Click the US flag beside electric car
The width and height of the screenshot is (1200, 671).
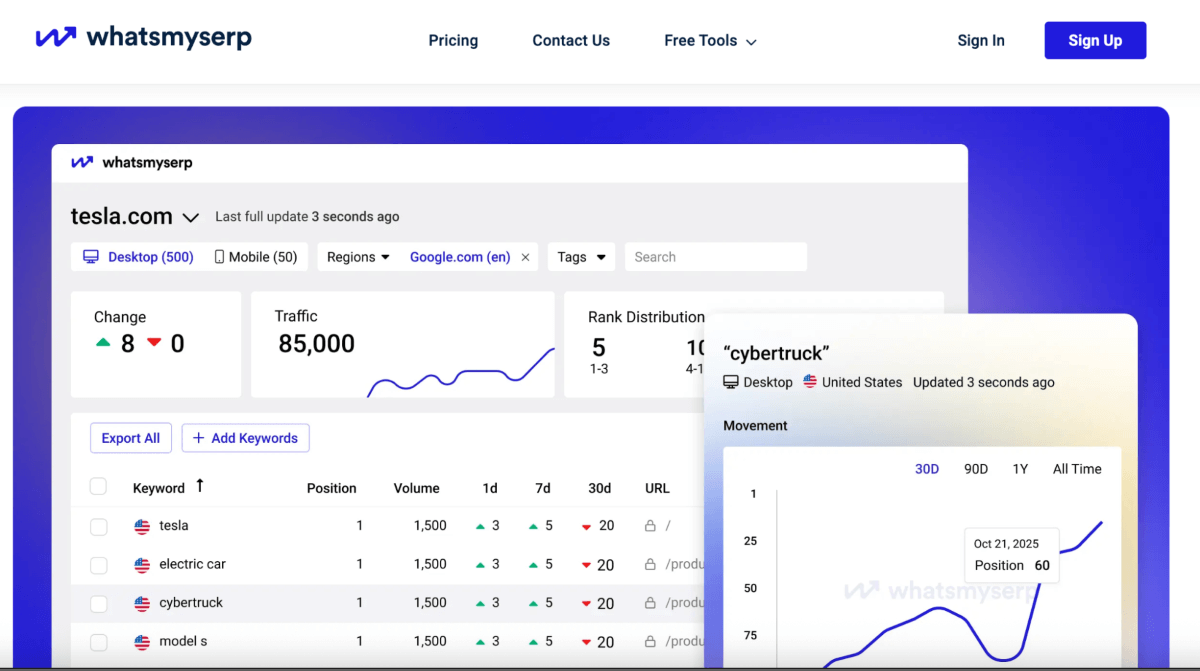[142, 565]
